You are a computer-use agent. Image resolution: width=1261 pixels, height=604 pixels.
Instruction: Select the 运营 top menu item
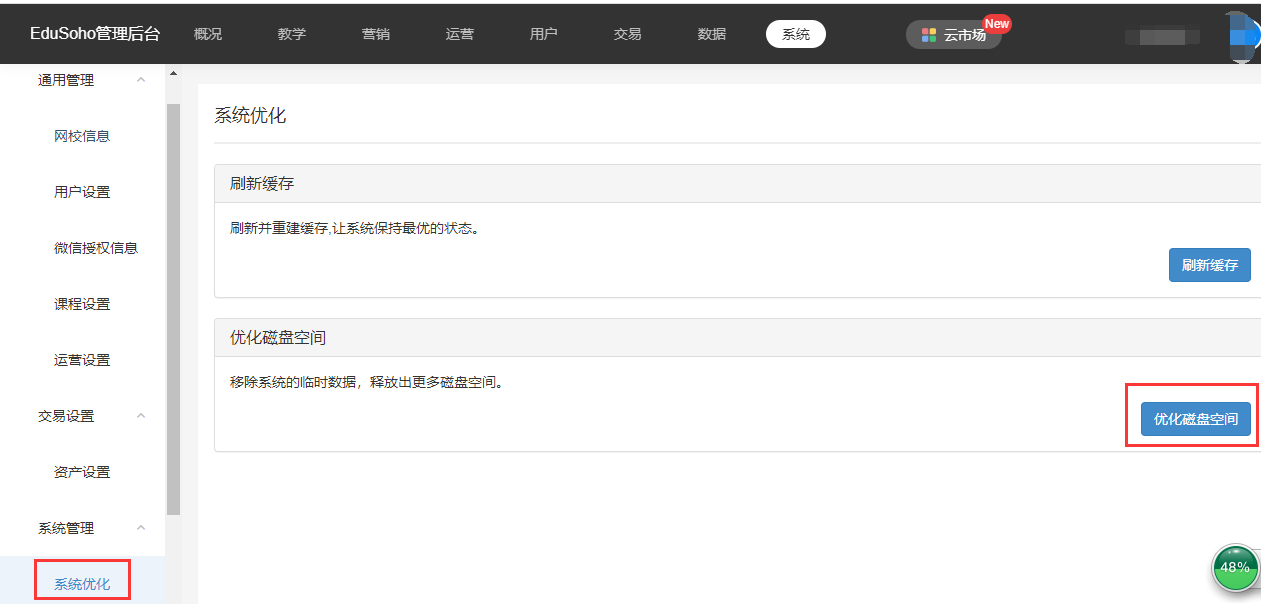[x=460, y=34]
